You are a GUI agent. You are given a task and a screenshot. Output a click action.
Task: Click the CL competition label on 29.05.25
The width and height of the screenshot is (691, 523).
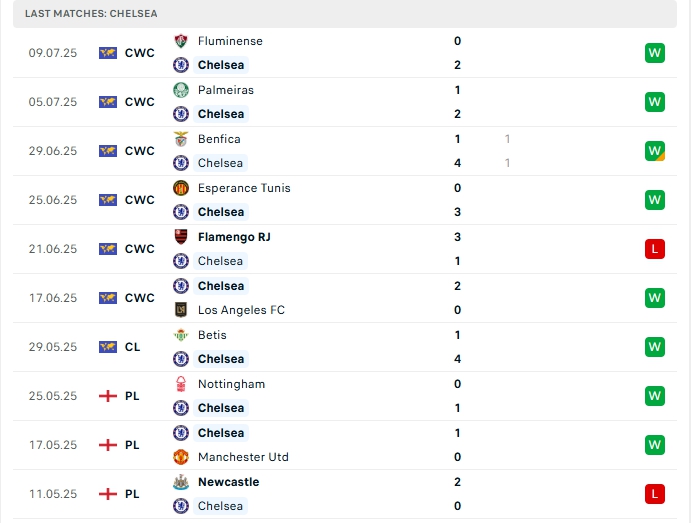133,347
